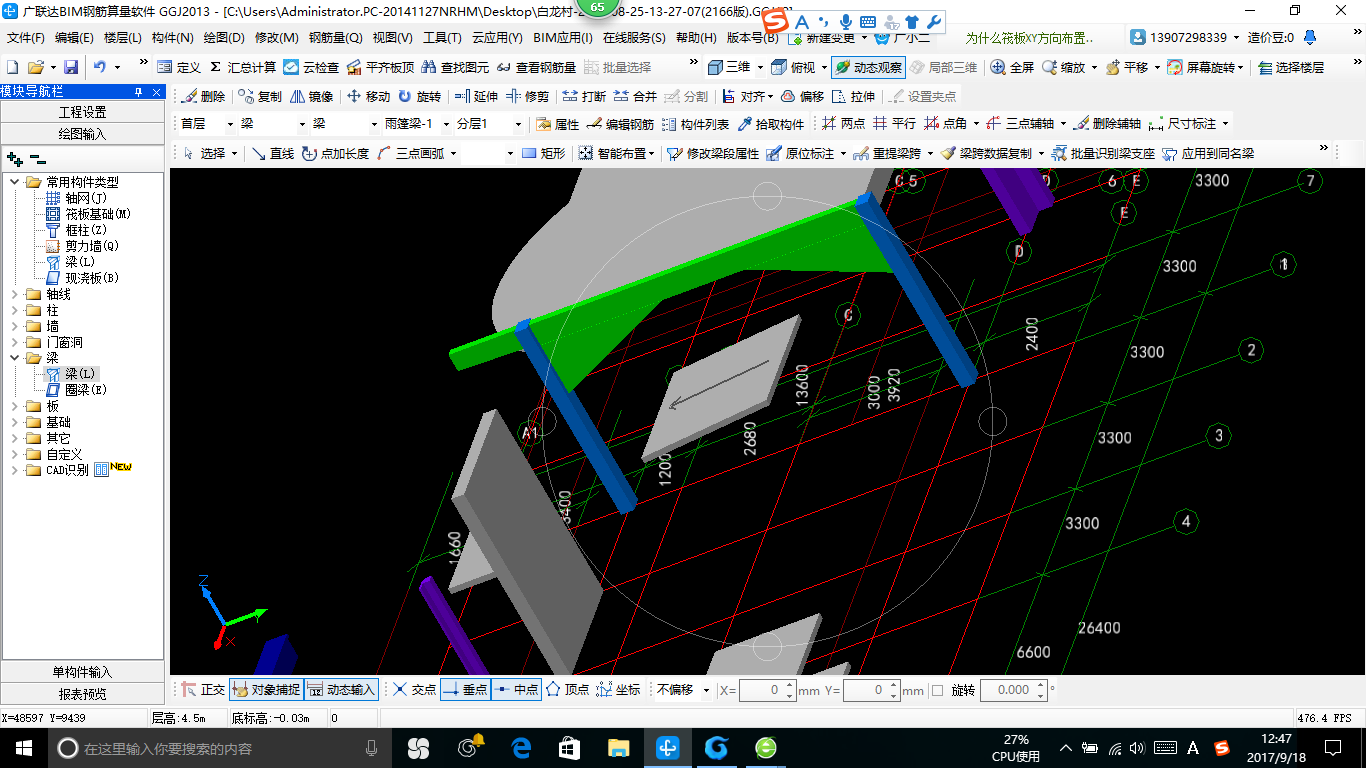Expand the 墙 tree folder
Screen dimensions: 1366x768
[15, 326]
